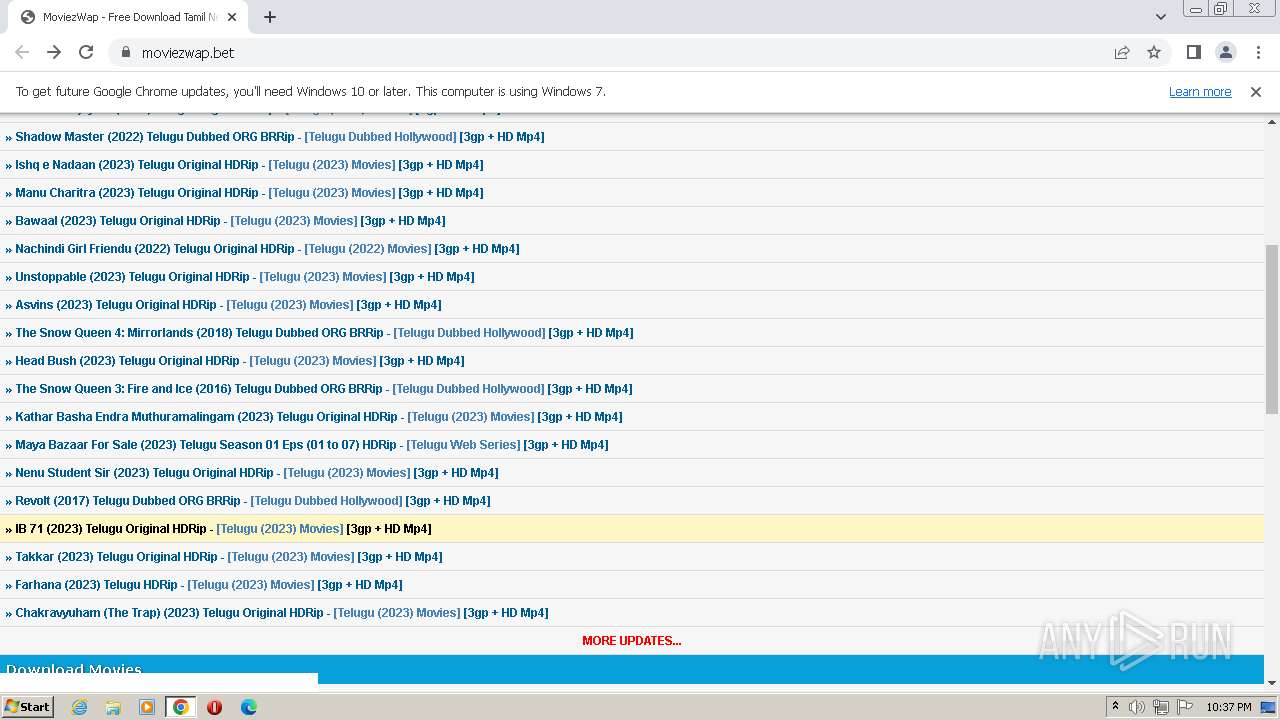Screen dimensions: 1280x720
Task: Show hidden system tray icons
Action: tap(1115, 707)
